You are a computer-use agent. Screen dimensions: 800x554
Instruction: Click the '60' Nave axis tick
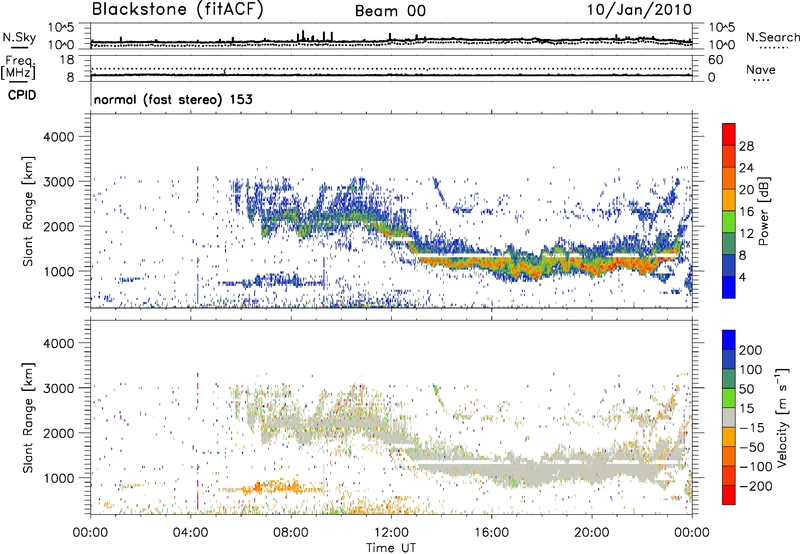pos(715,60)
